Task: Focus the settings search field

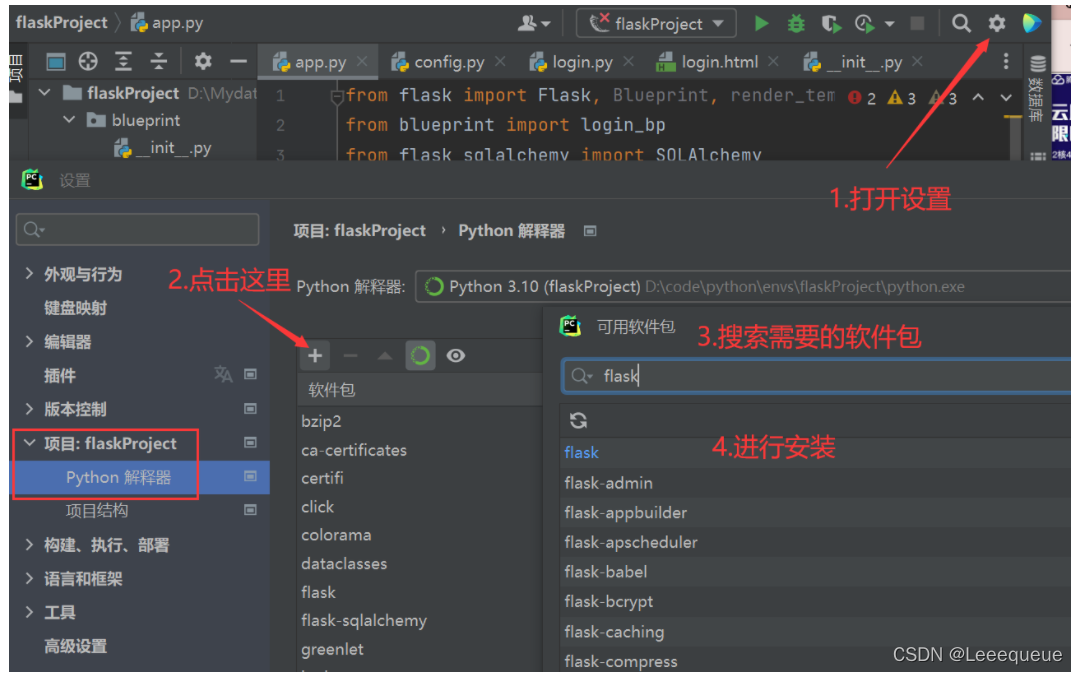Action: [x=138, y=230]
